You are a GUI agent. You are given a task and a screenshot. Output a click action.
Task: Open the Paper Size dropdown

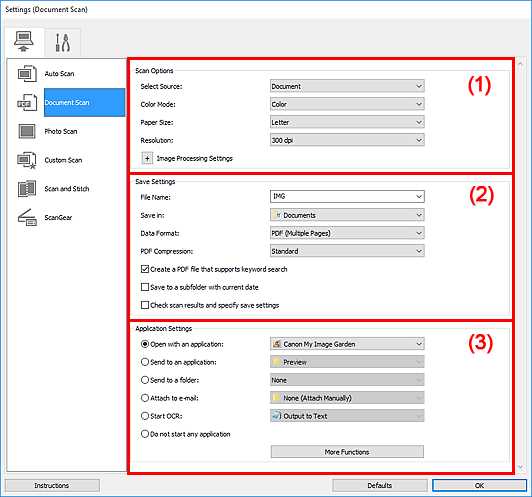[x=347, y=122]
